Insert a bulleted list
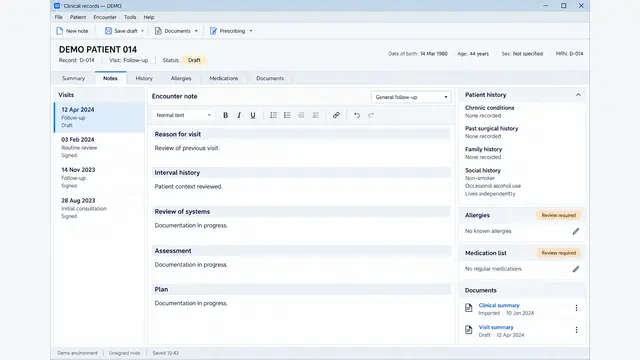 point(287,116)
